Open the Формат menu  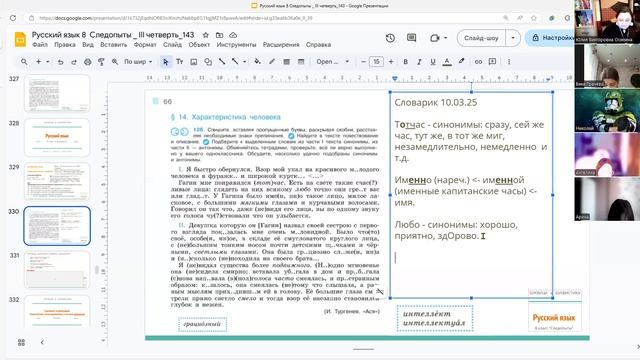coord(145,45)
